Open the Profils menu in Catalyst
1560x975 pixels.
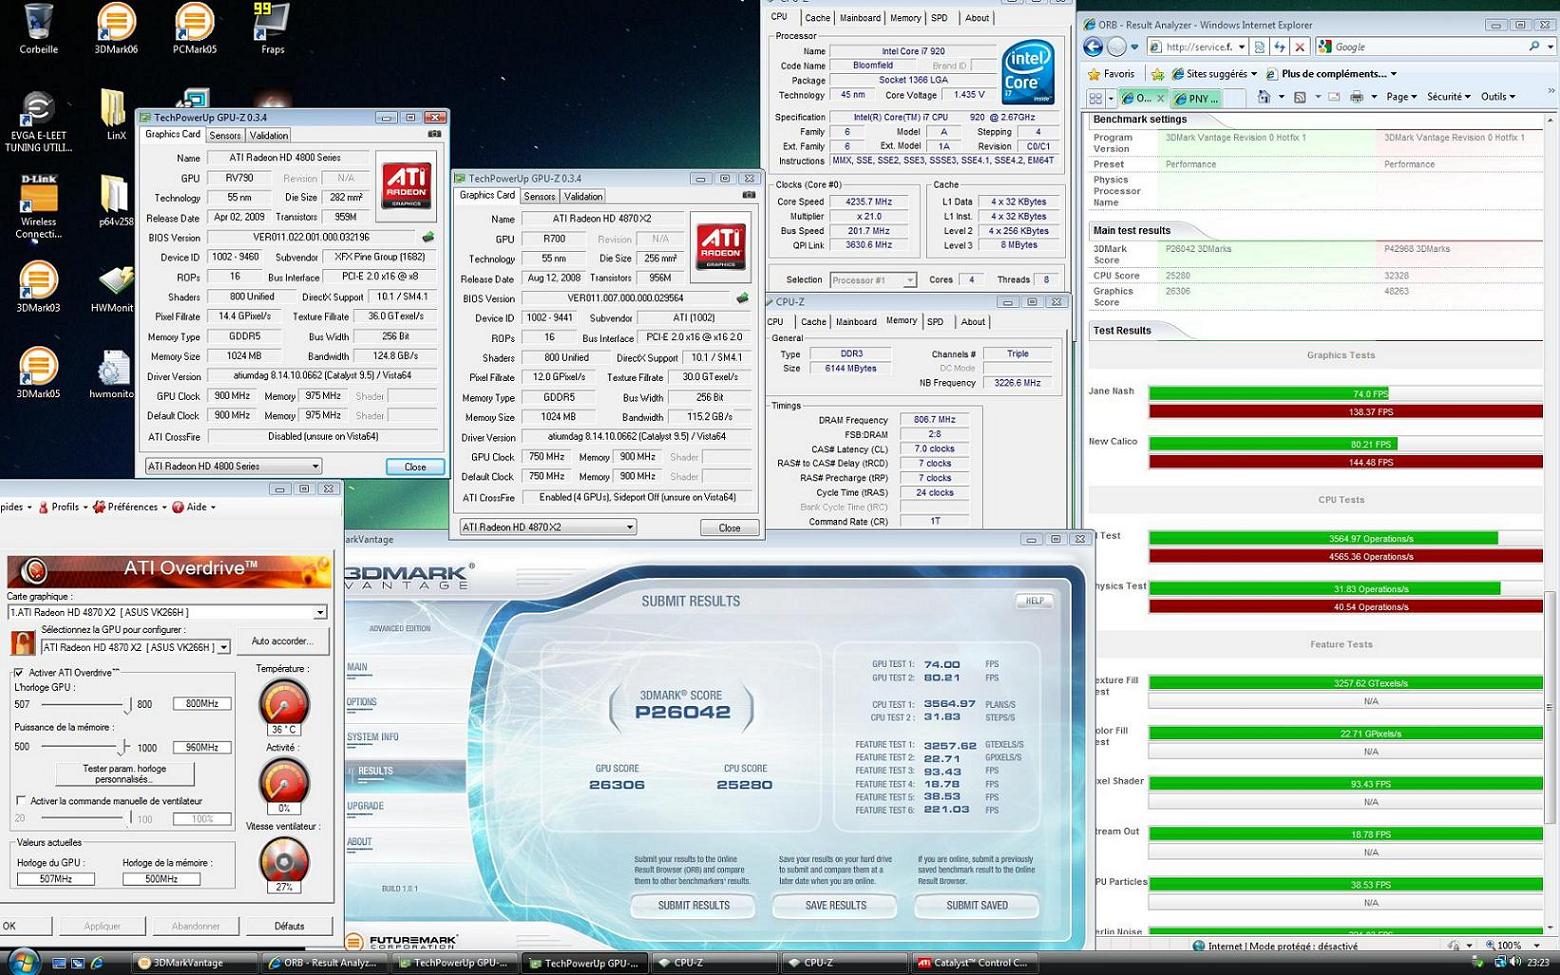(62, 507)
